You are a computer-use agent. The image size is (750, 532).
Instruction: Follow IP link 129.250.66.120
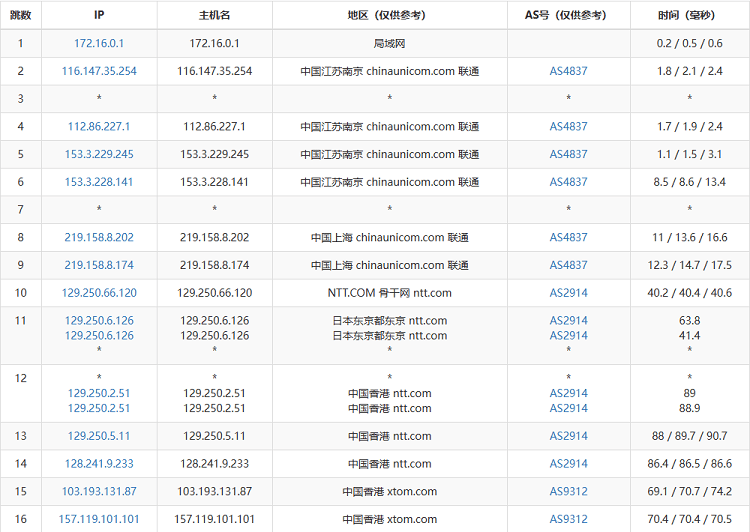tap(99, 293)
